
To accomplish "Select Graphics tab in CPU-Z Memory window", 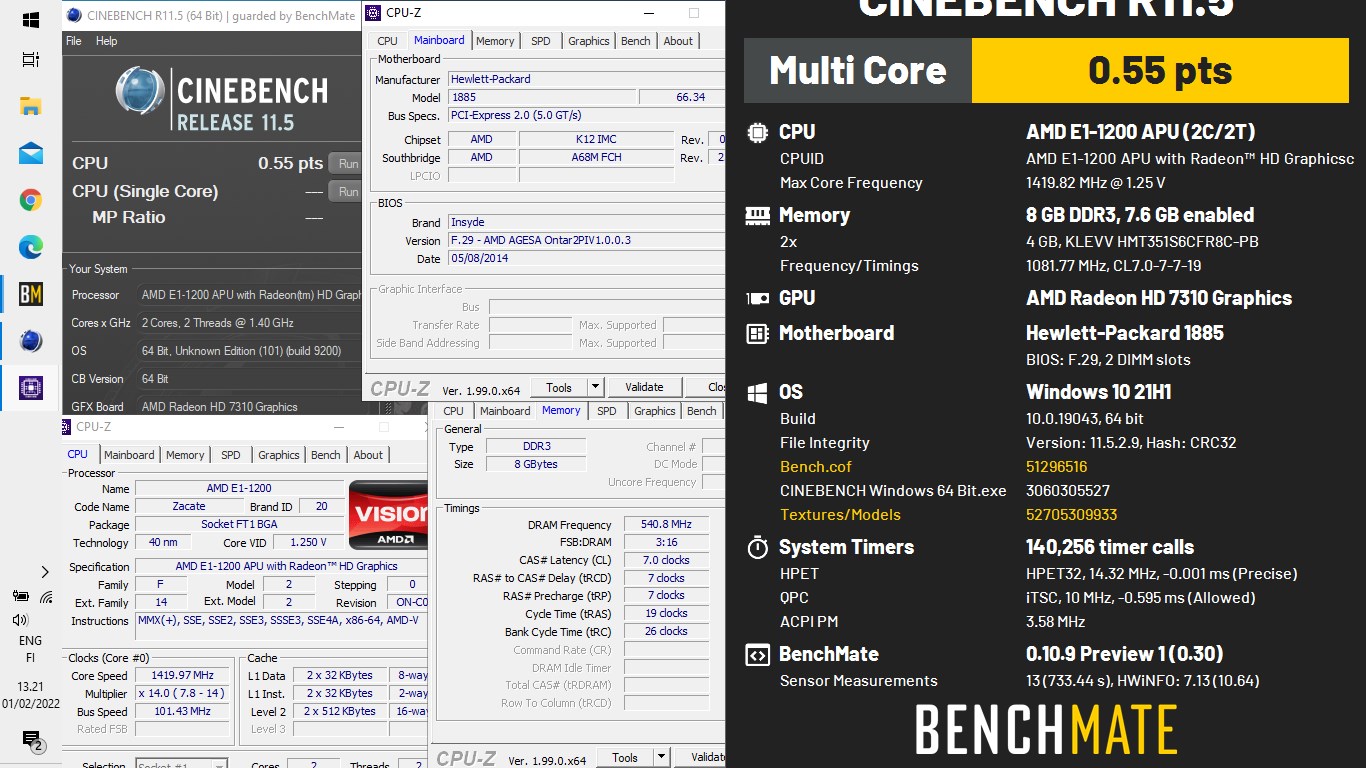I will (x=655, y=411).
